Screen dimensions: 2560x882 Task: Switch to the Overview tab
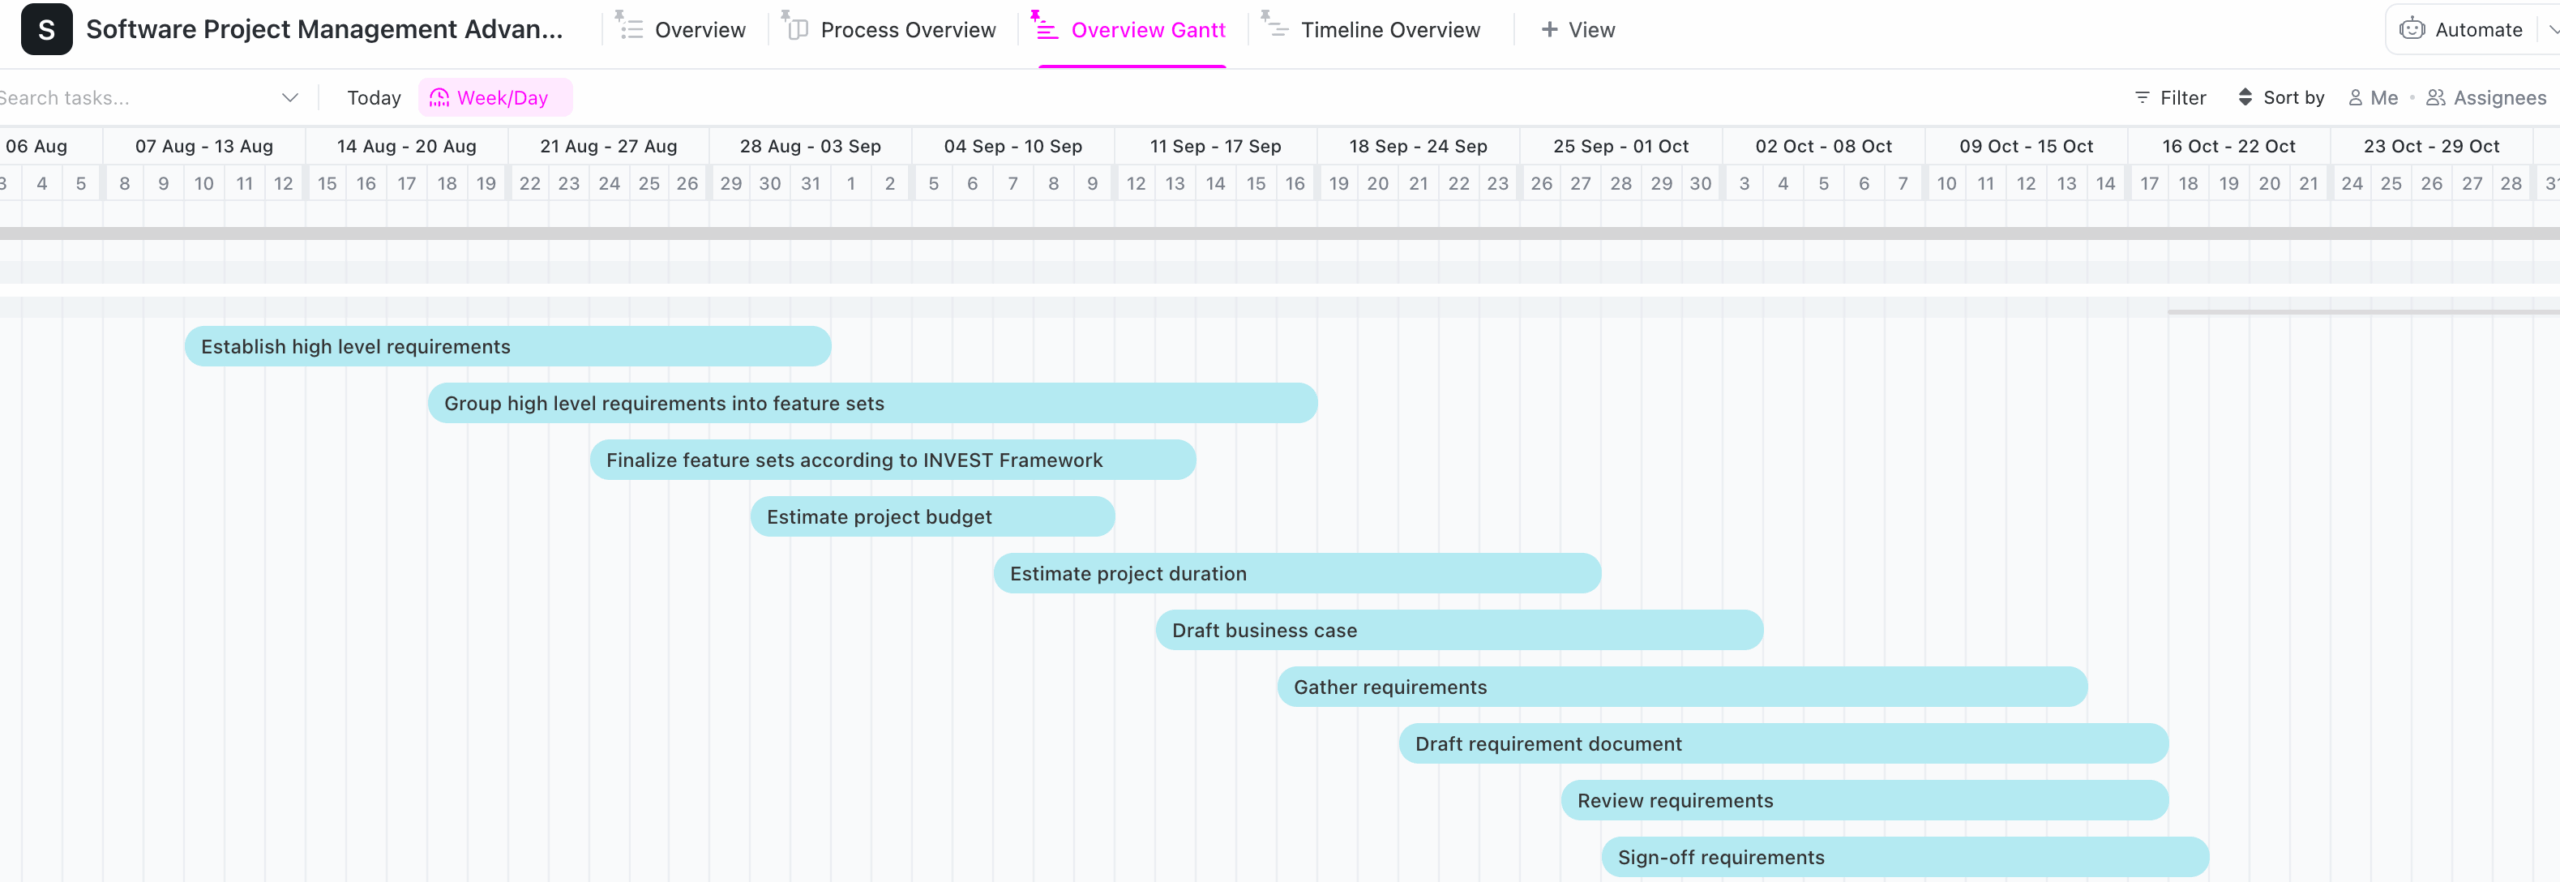click(699, 30)
